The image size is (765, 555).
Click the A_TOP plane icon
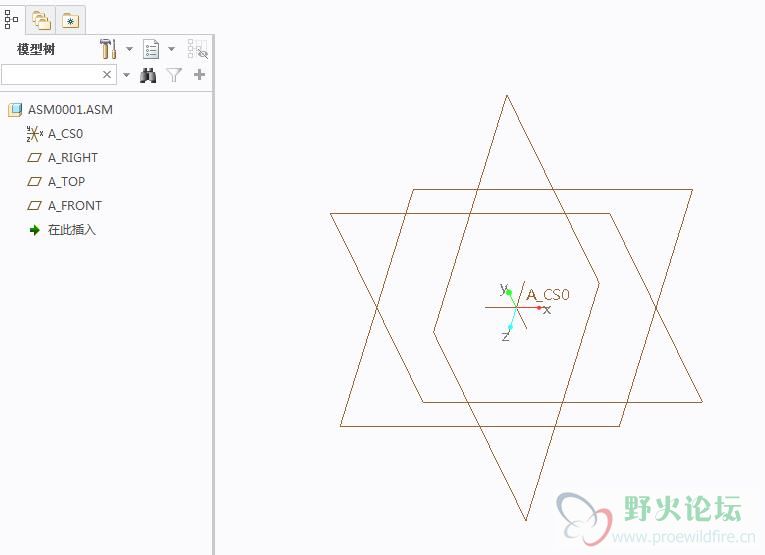[35, 182]
